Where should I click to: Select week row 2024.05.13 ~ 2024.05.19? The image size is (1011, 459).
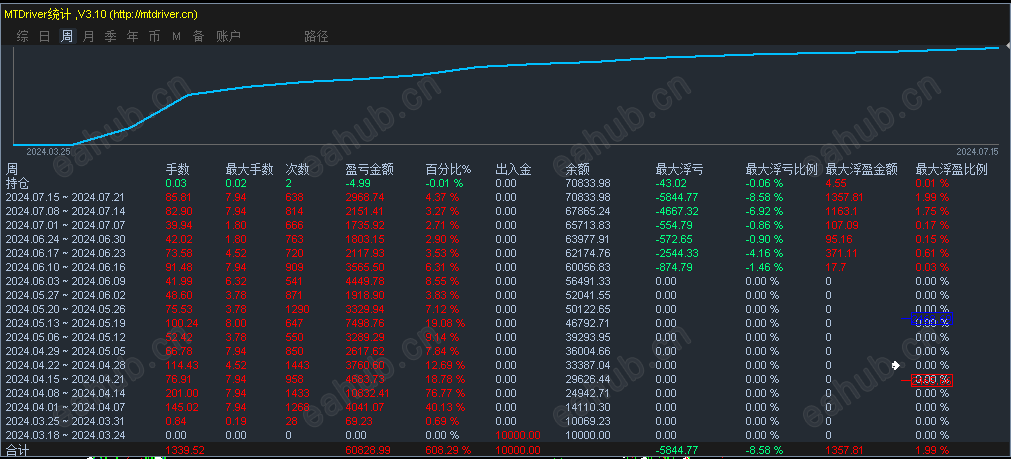click(x=64, y=323)
